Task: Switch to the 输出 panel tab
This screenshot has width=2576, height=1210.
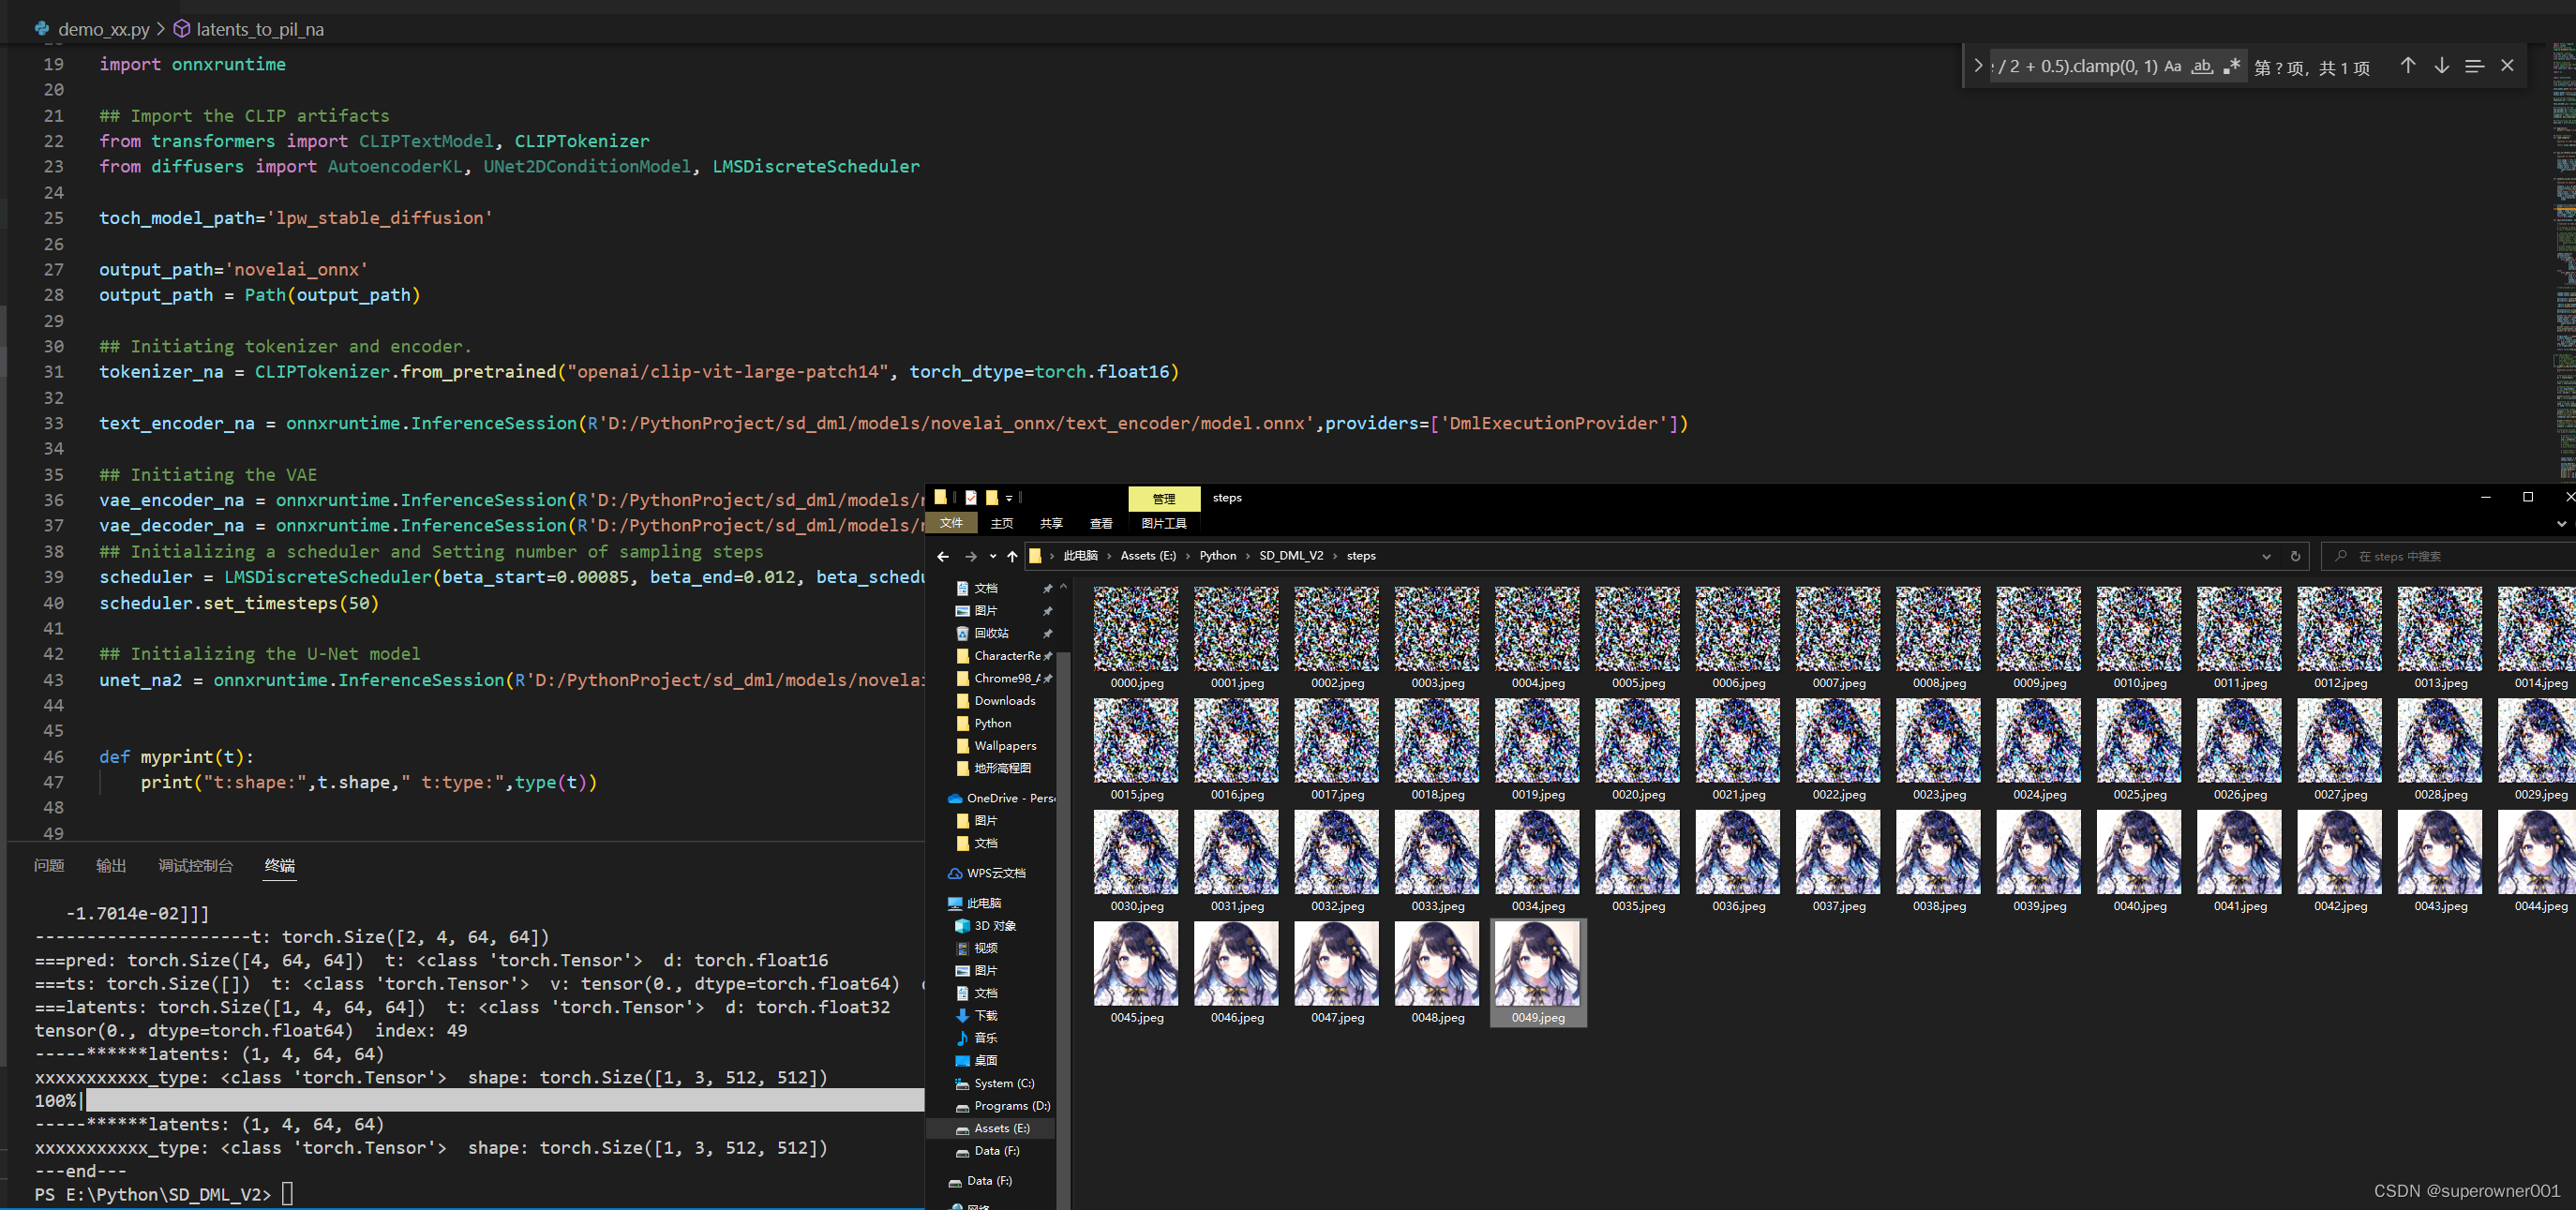Action: pyautogui.click(x=111, y=865)
